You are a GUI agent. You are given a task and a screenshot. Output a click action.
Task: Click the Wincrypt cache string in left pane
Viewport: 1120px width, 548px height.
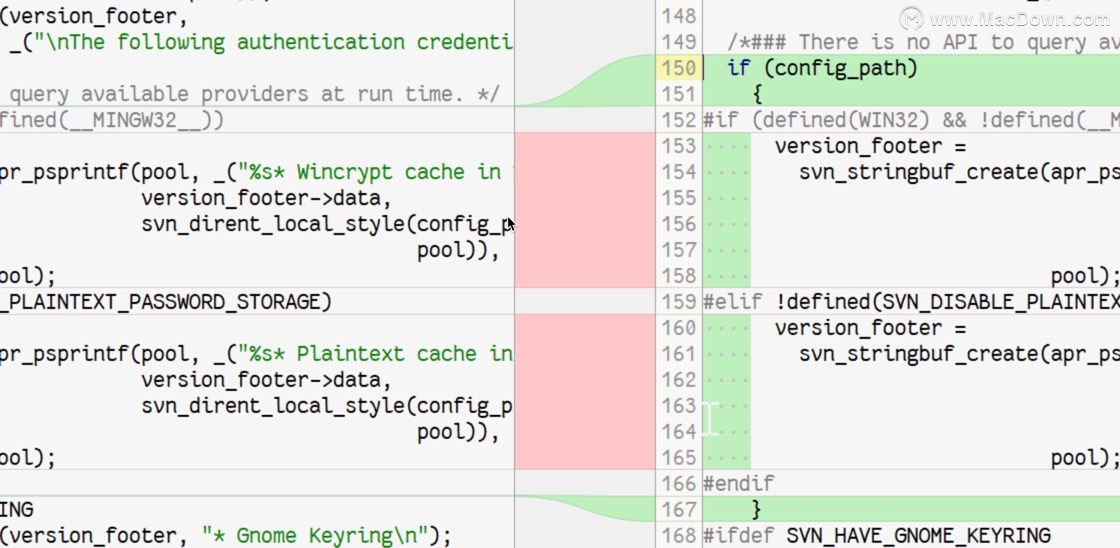375,172
